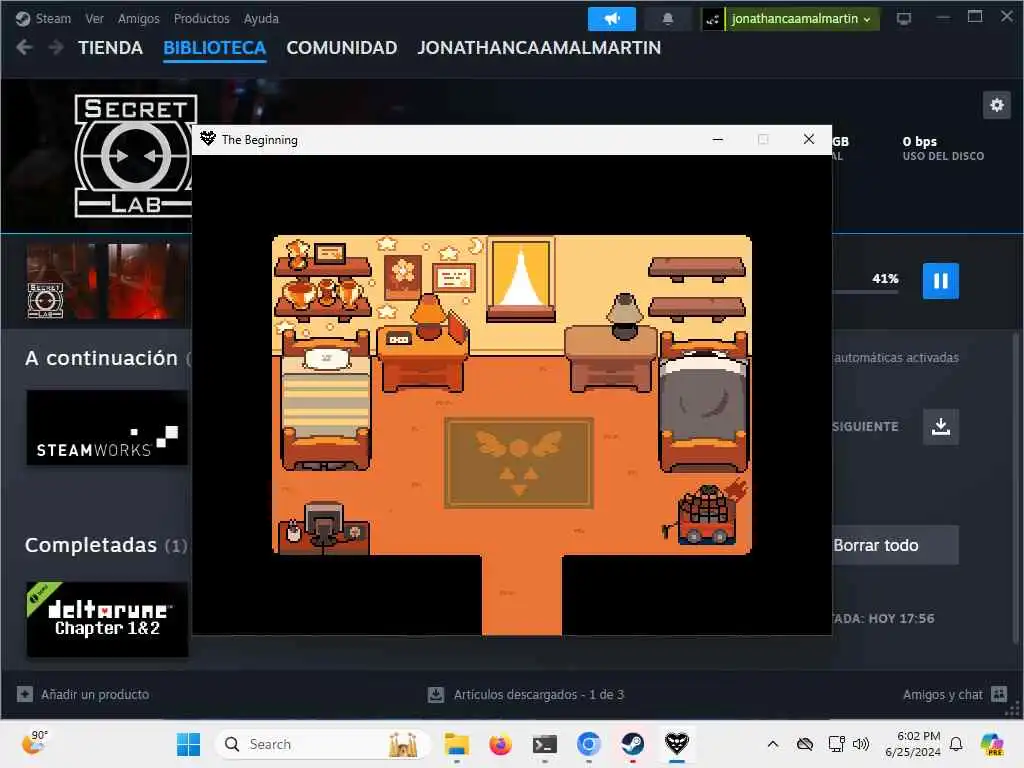Click the Delta Rune emblem rug

[x=519, y=463]
